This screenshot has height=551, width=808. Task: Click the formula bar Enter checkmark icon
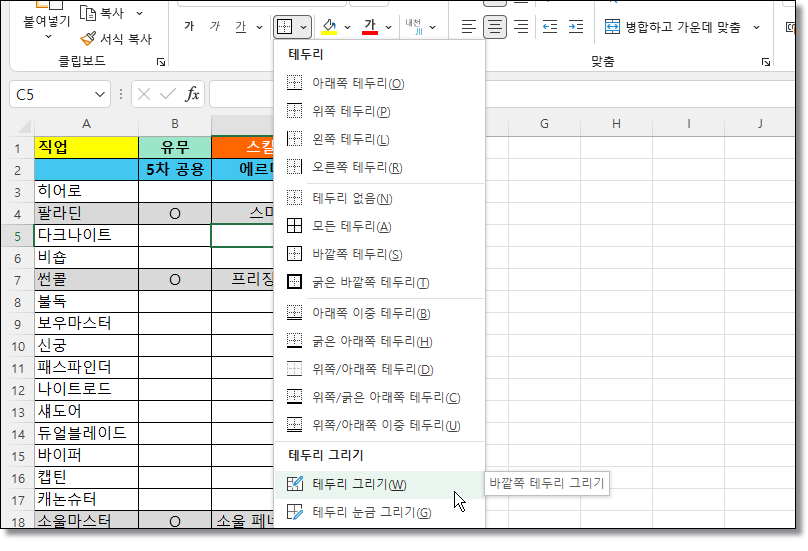coord(167,94)
